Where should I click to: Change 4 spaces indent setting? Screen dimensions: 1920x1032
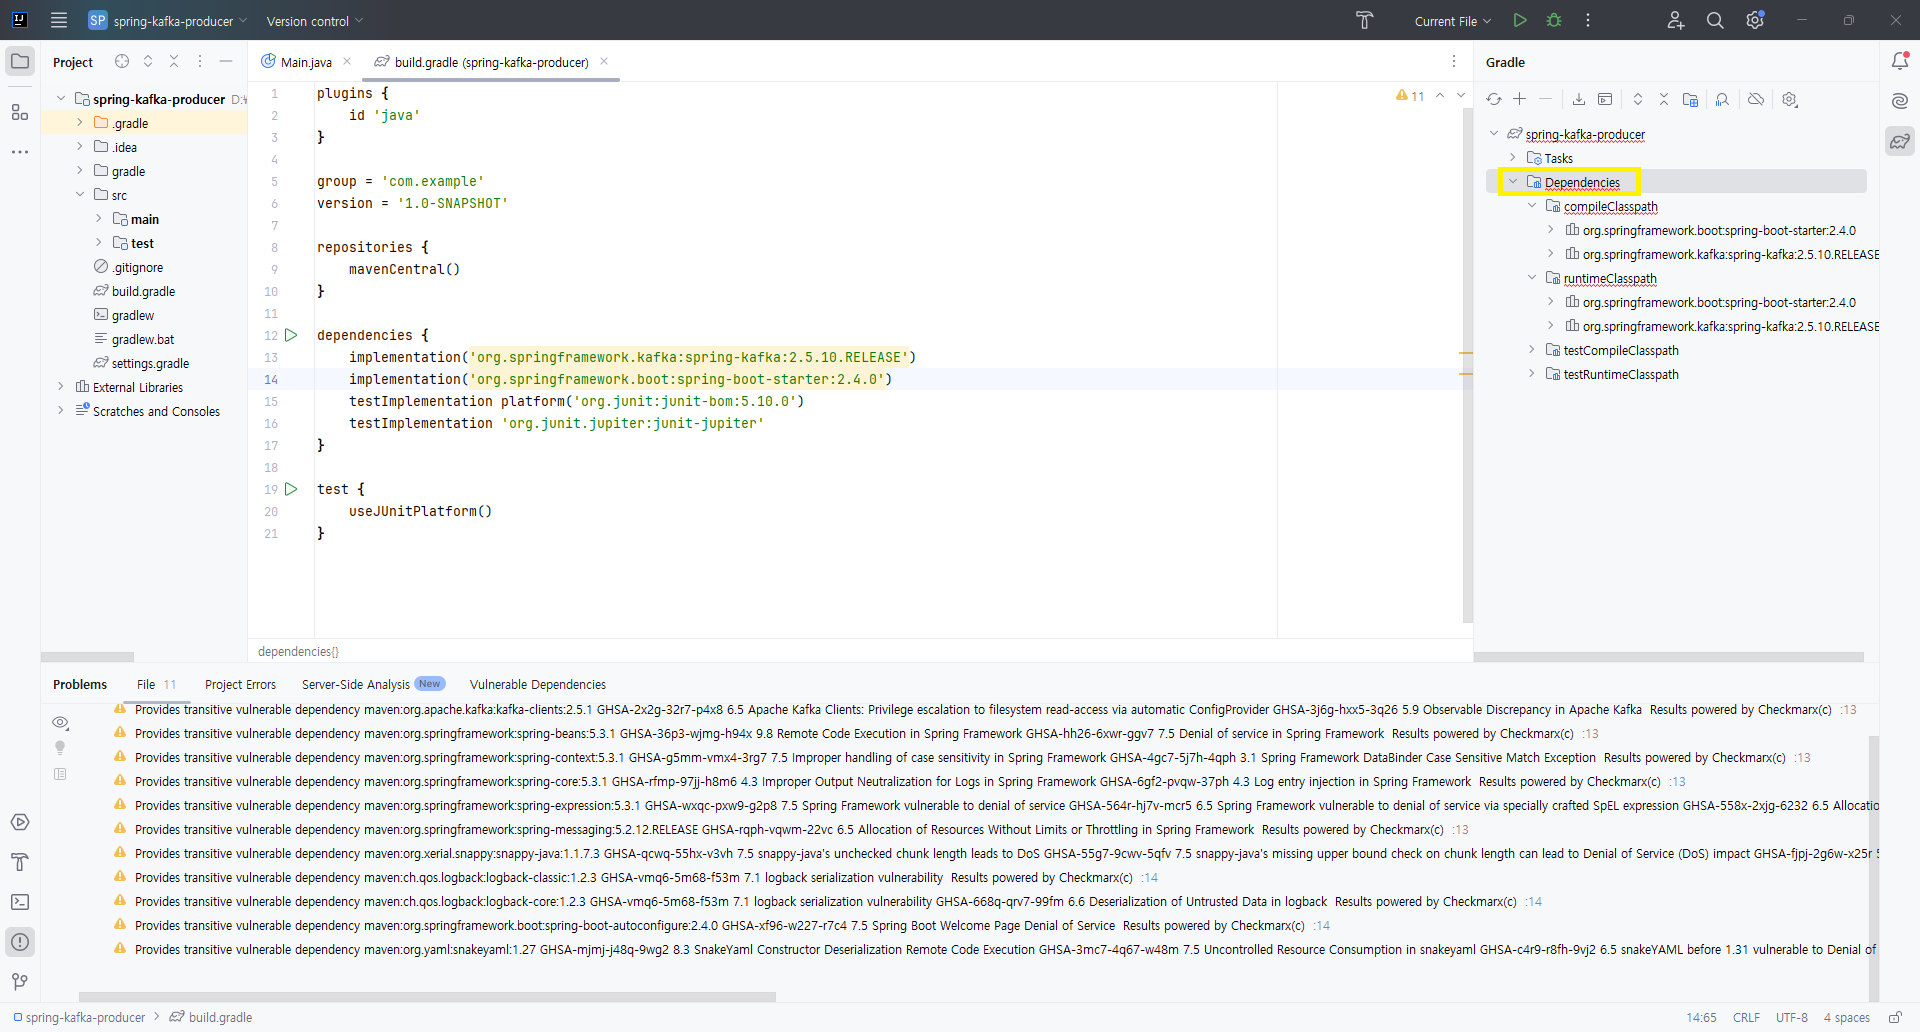1847,1017
